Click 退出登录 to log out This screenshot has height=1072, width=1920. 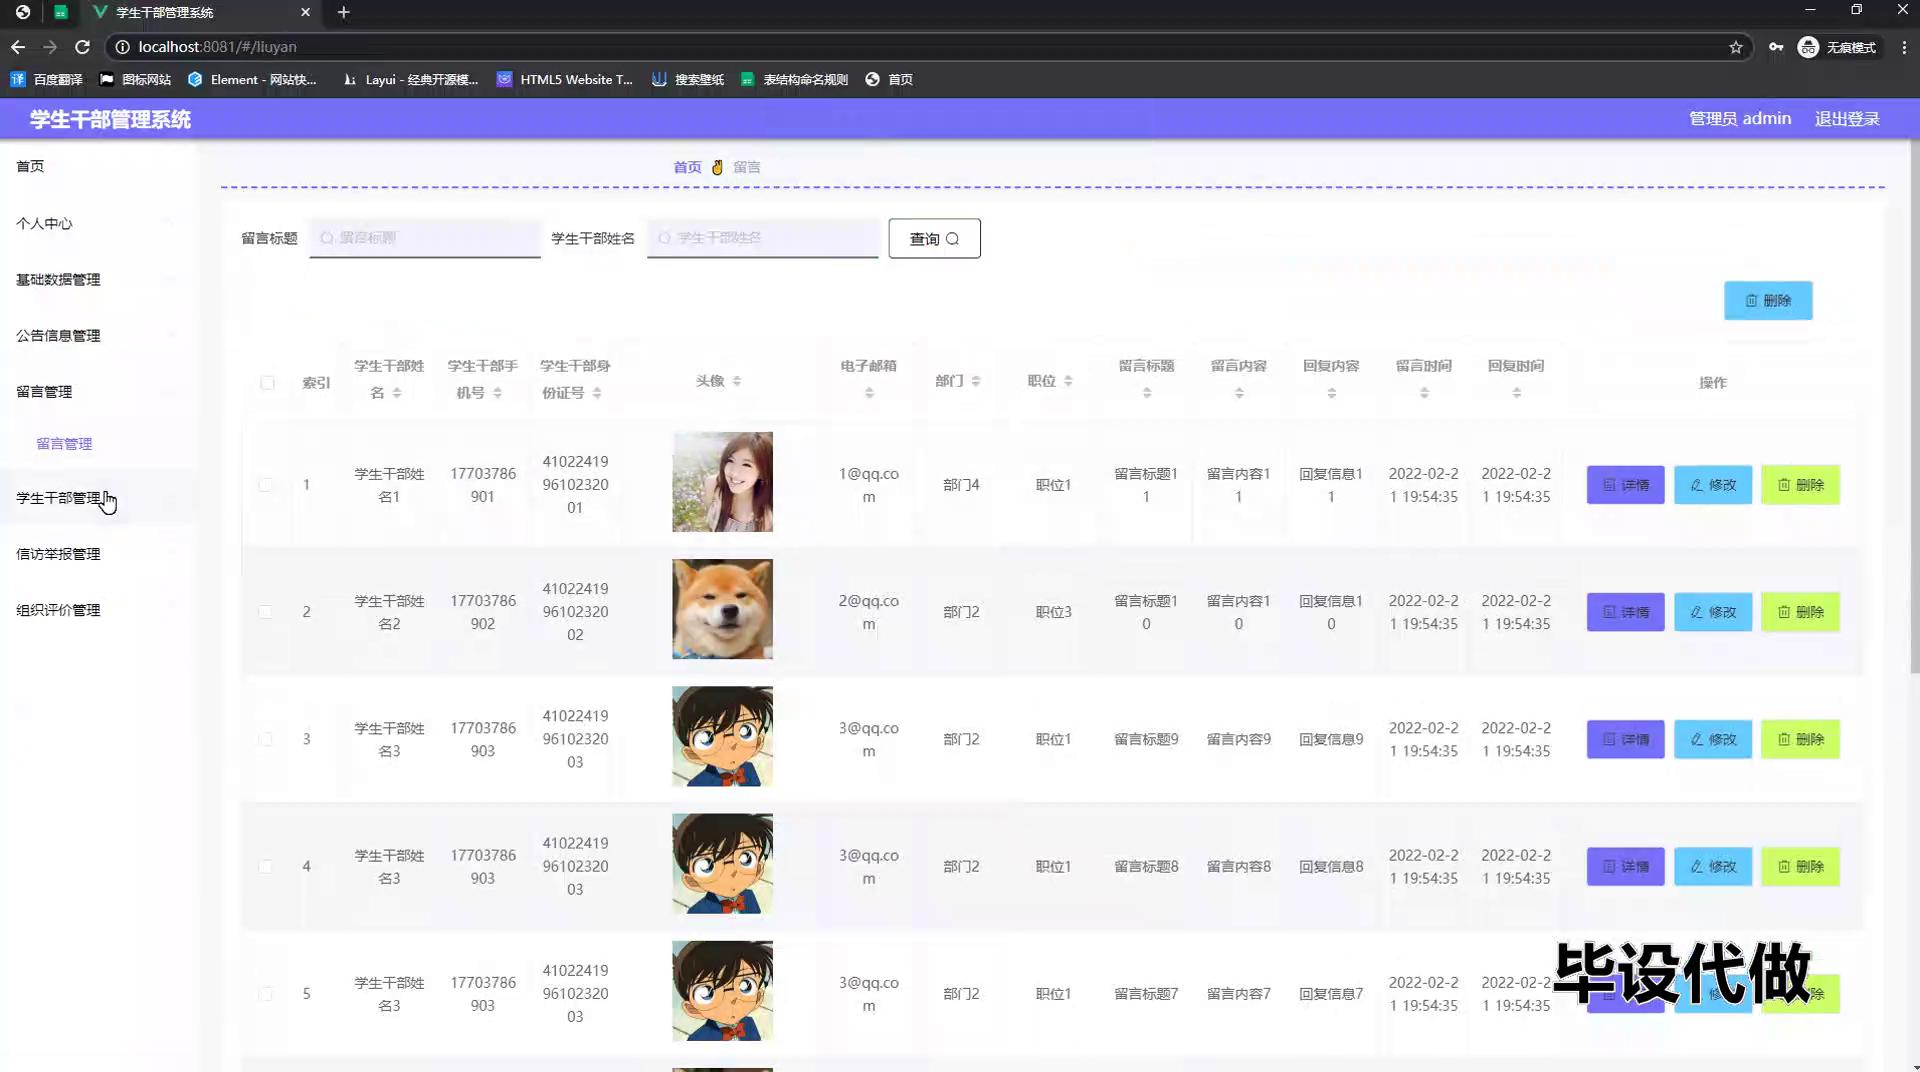pos(1847,119)
